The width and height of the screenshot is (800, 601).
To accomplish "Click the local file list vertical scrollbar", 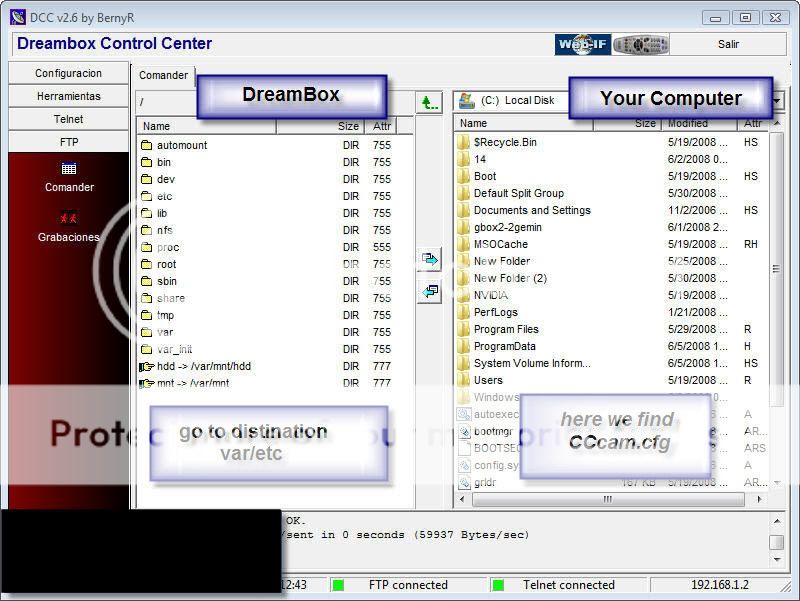I will point(776,270).
